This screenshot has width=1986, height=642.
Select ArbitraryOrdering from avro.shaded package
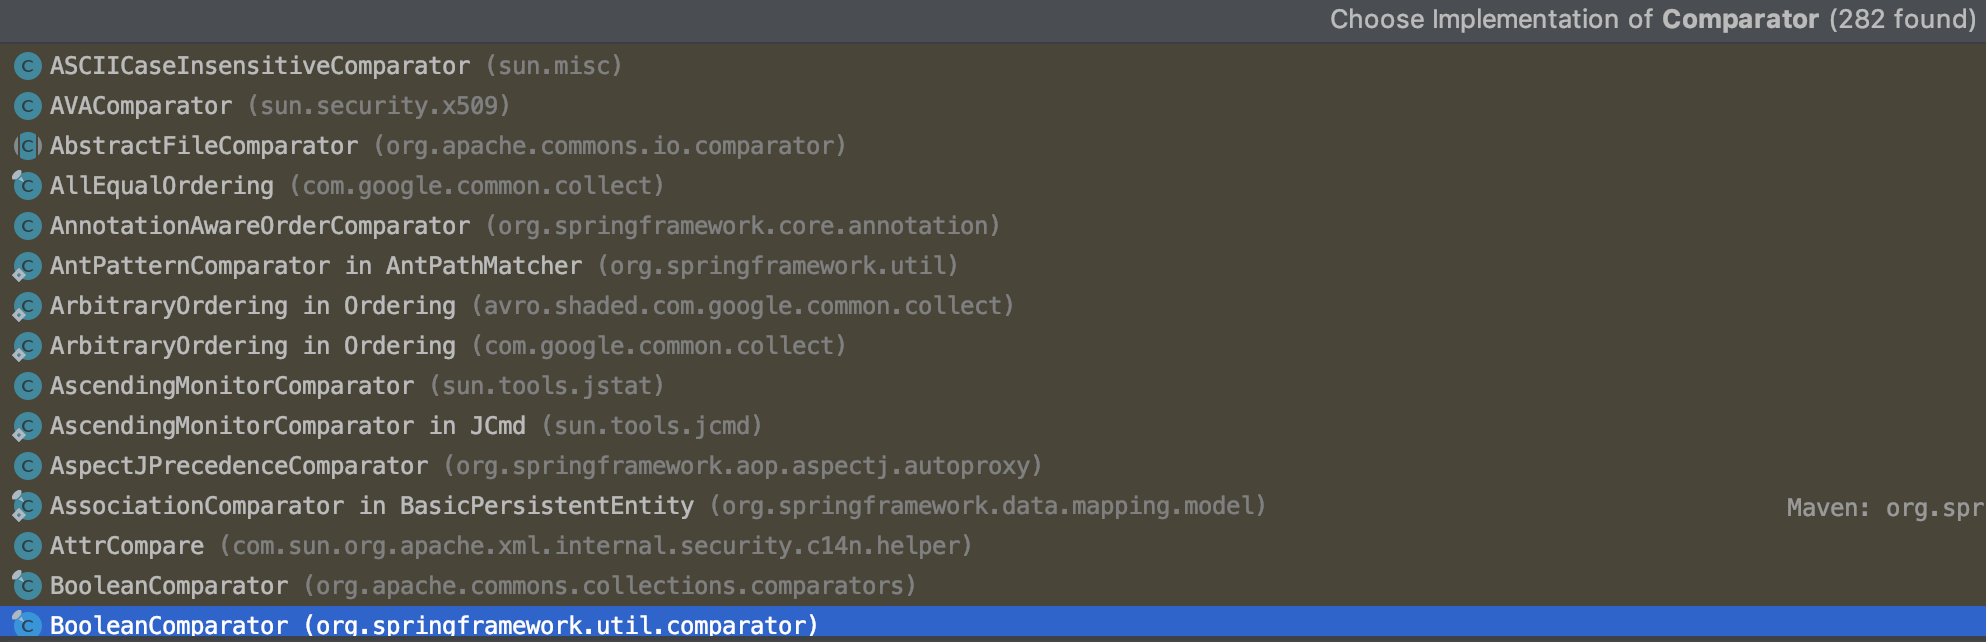(x=993, y=306)
